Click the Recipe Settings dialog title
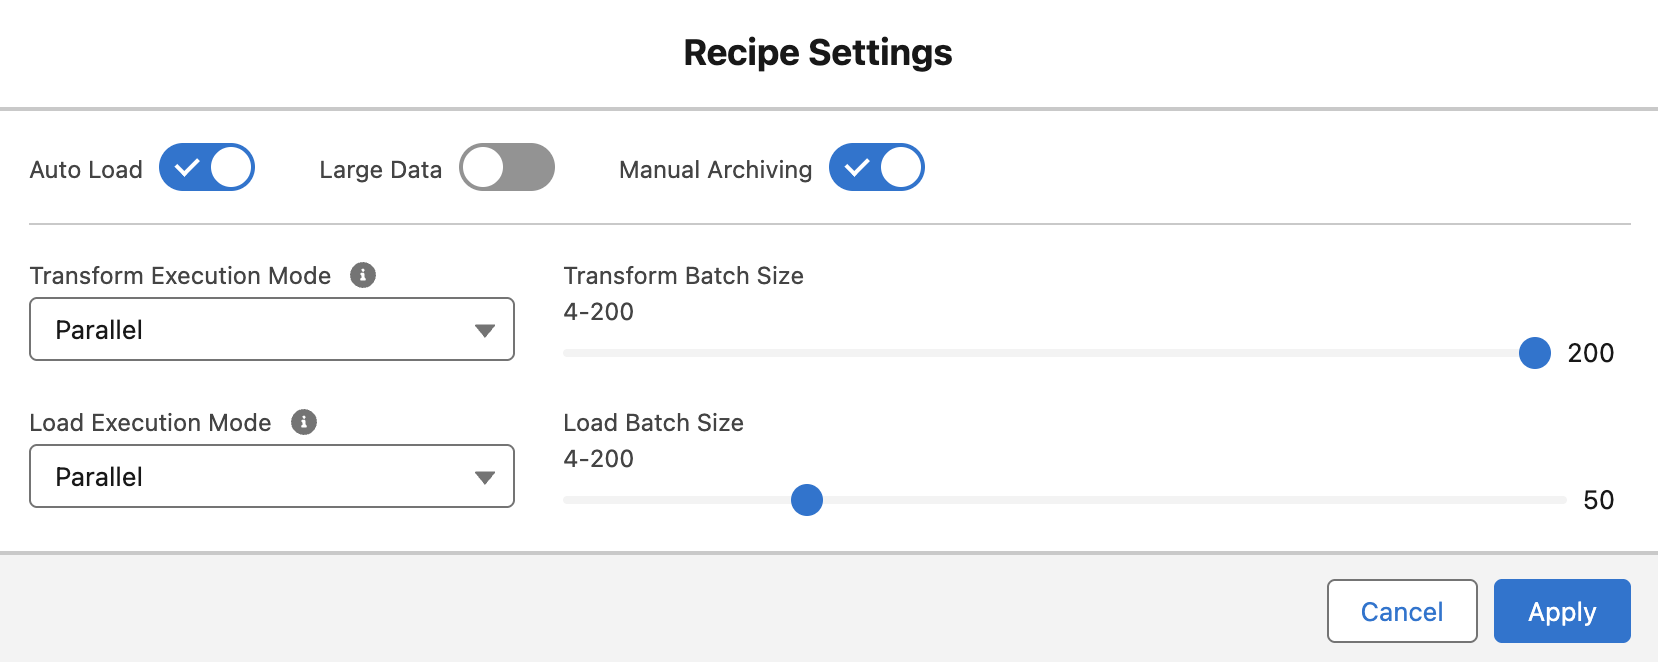The height and width of the screenshot is (662, 1658). (818, 52)
